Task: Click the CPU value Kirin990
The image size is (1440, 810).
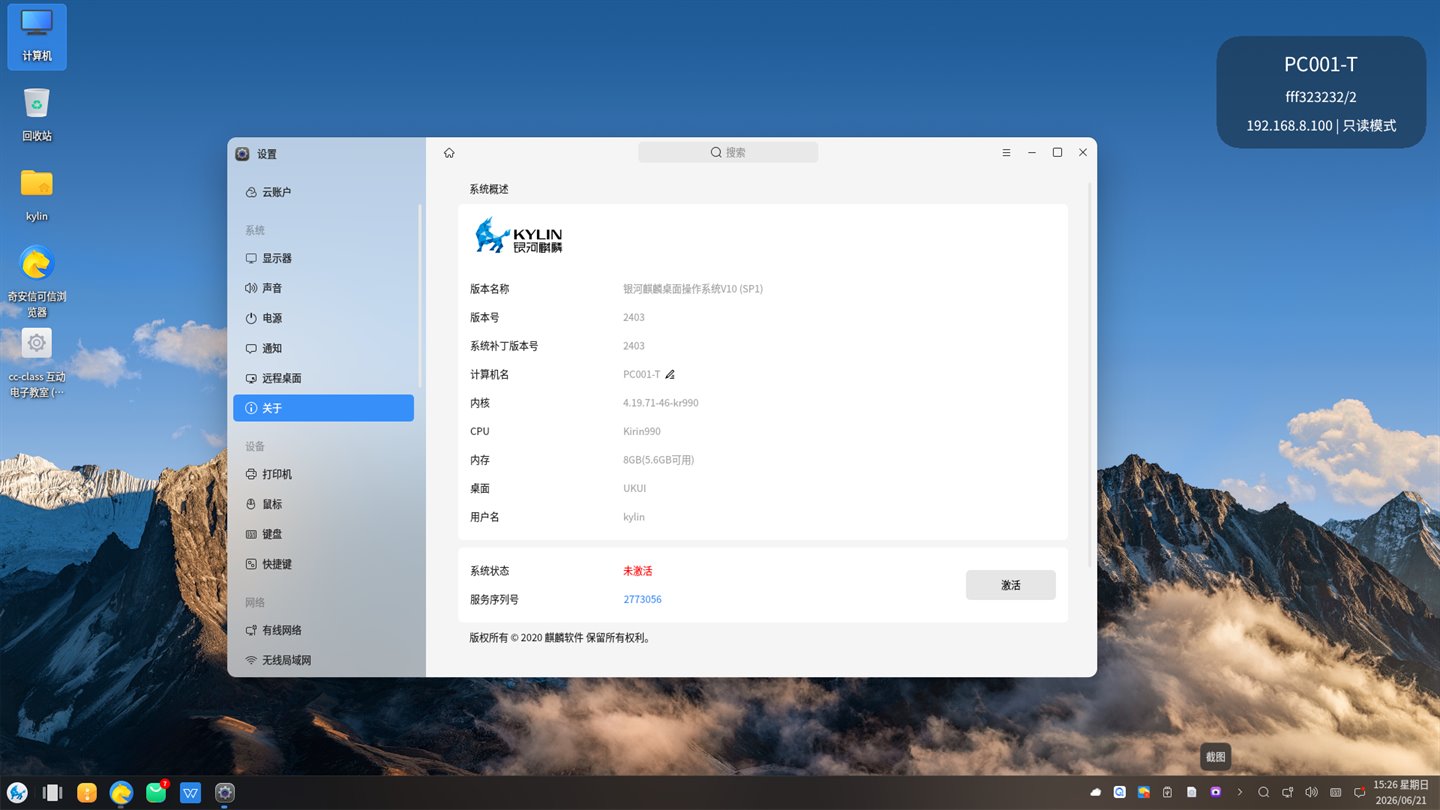Action: 642,432
